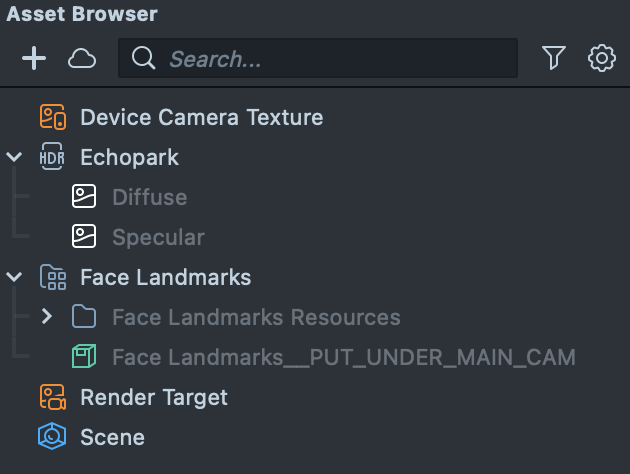Click the Face Landmarks package icon
This screenshot has width=630, height=474.
click(52, 277)
